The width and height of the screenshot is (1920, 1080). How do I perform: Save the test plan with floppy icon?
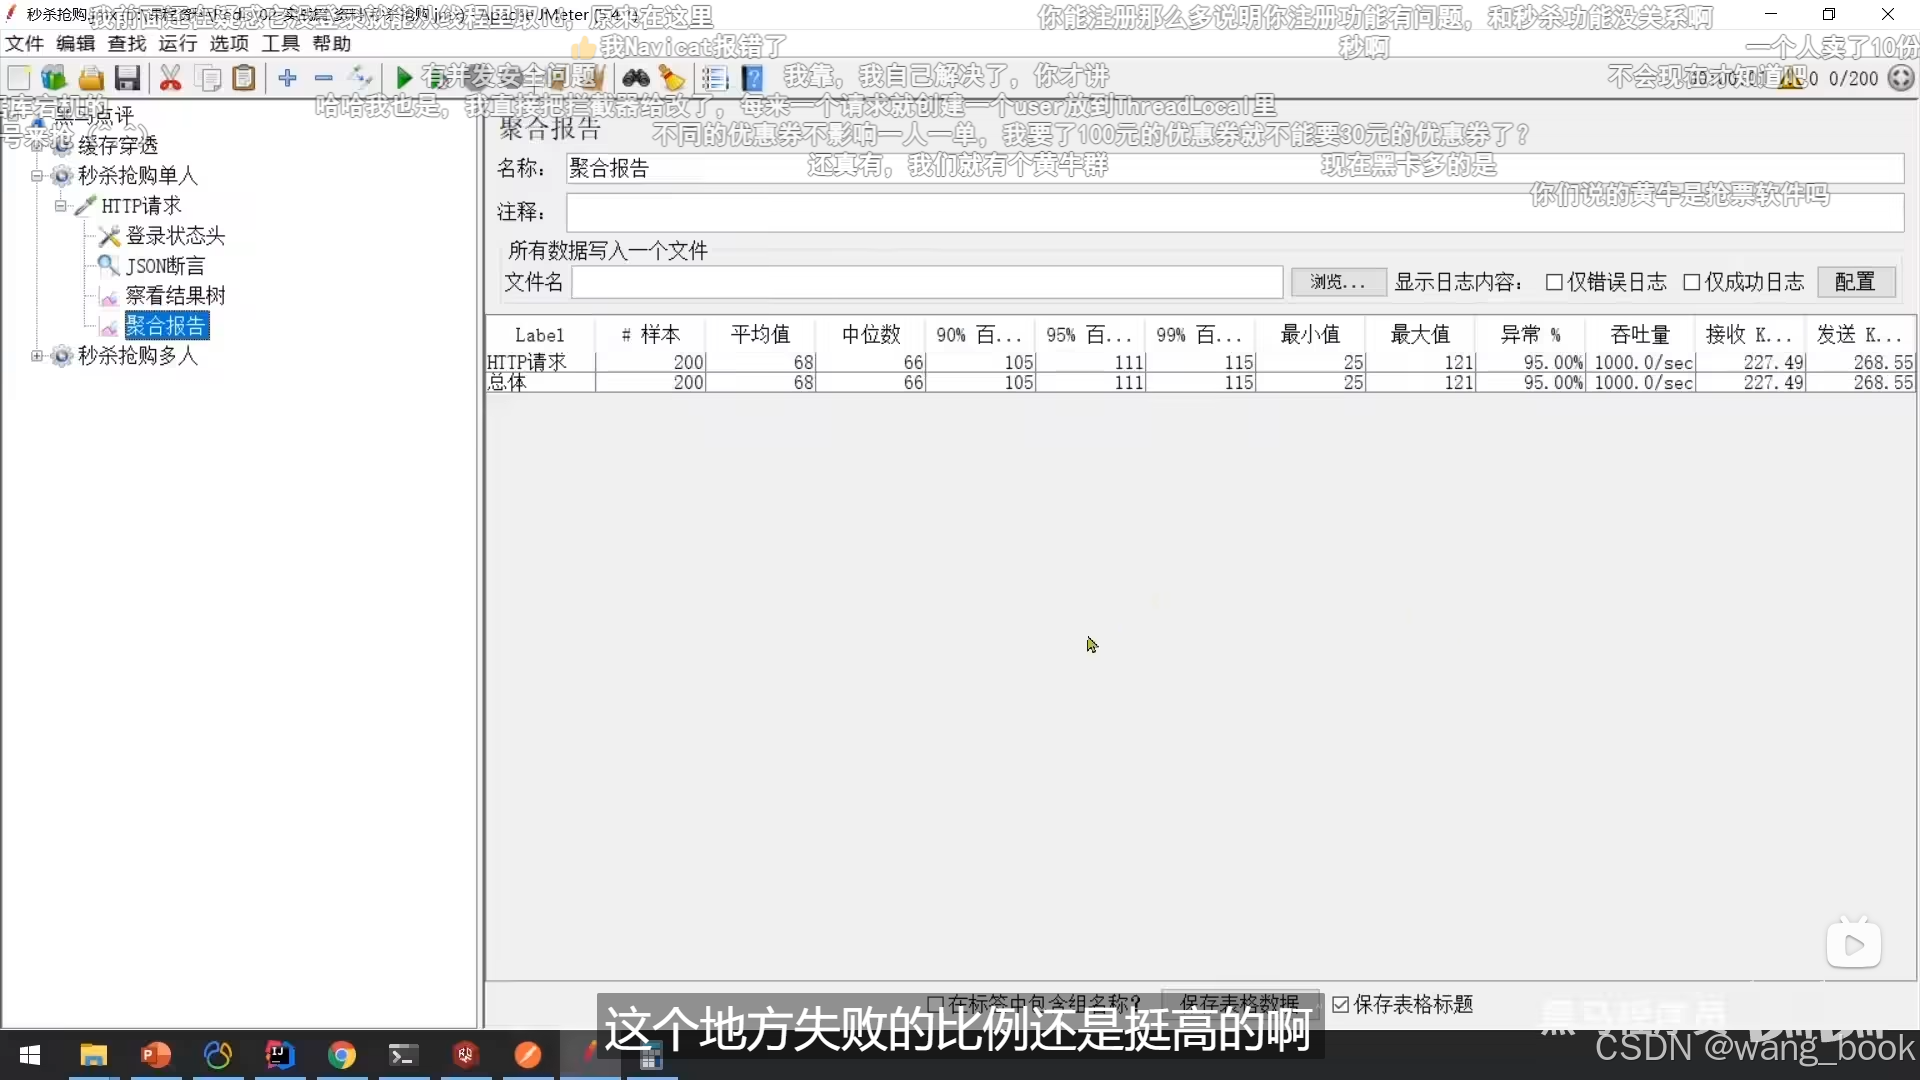pyautogui.click(x=127, y=78)
